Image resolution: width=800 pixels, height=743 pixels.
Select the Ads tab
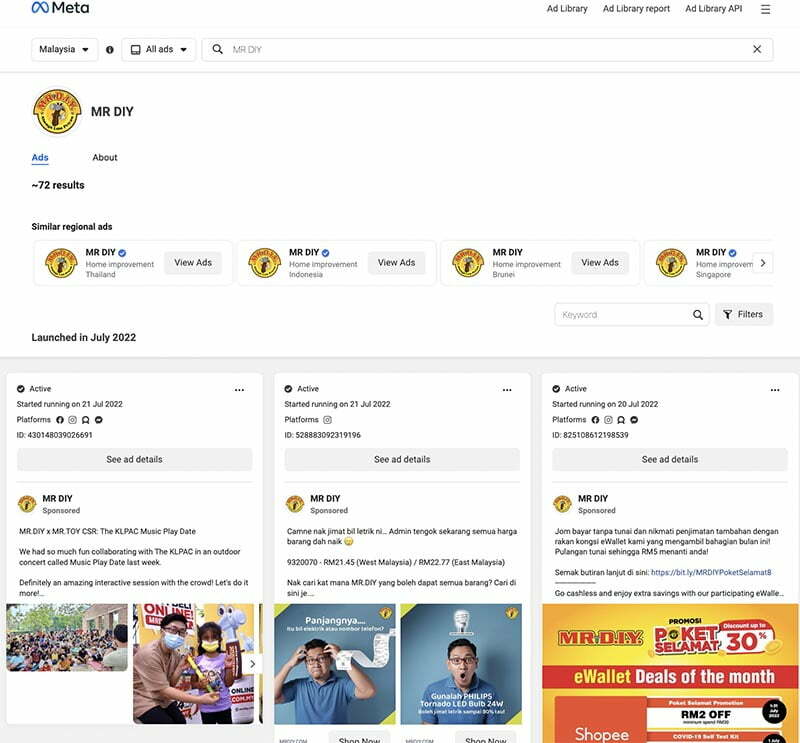[40, 158]
